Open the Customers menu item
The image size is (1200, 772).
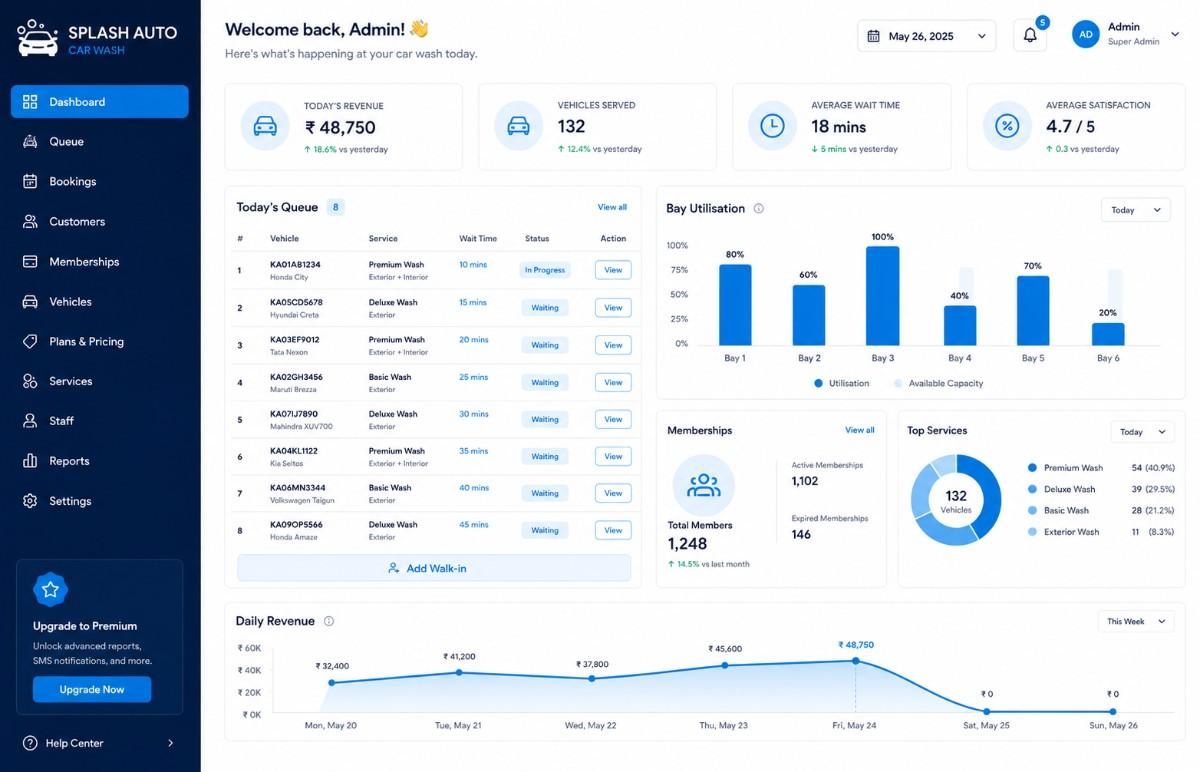click(x=100, y=222)
